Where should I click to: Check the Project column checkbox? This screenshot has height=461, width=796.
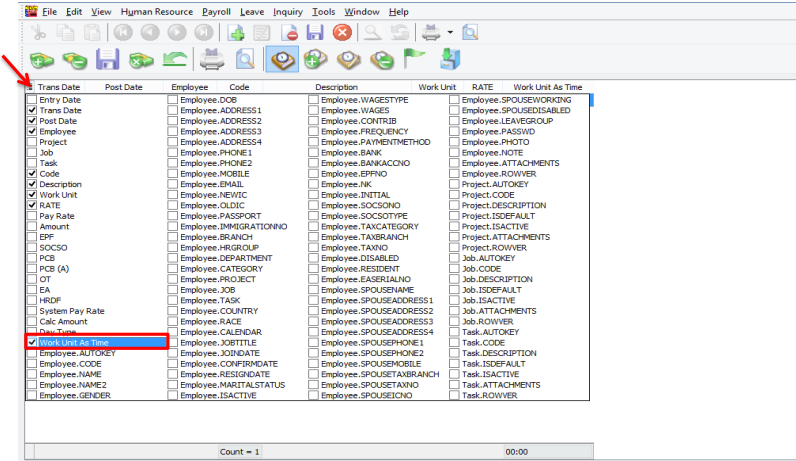click(32, 142)
